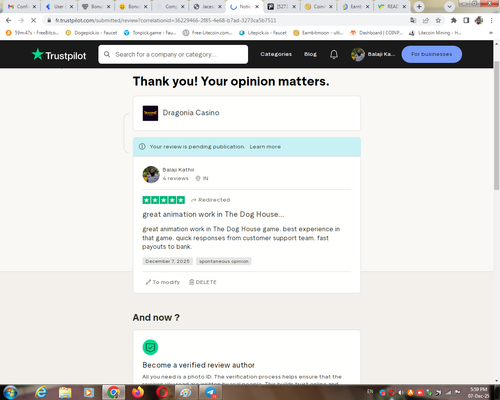
Task: Click DELETE under the review
Action: coord(203,282)
